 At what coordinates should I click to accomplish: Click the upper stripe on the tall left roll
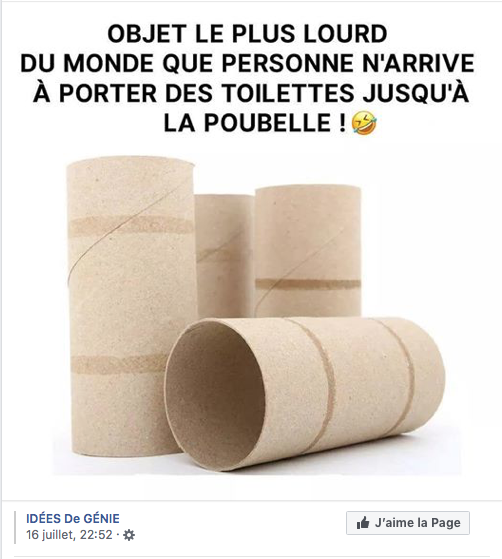pos(131,225)
